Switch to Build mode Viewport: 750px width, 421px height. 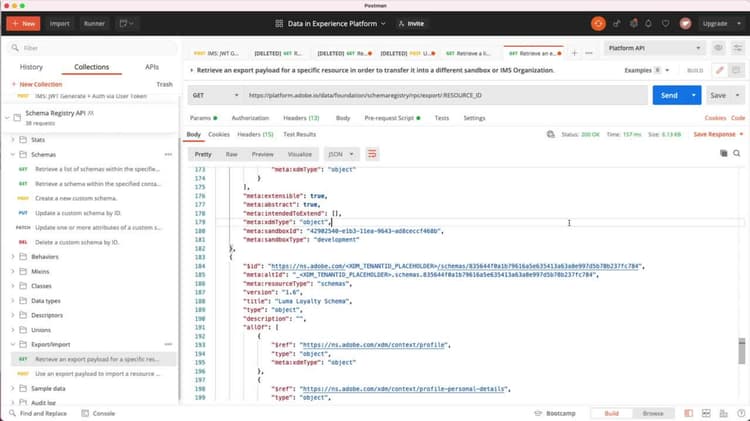point(611,413)
